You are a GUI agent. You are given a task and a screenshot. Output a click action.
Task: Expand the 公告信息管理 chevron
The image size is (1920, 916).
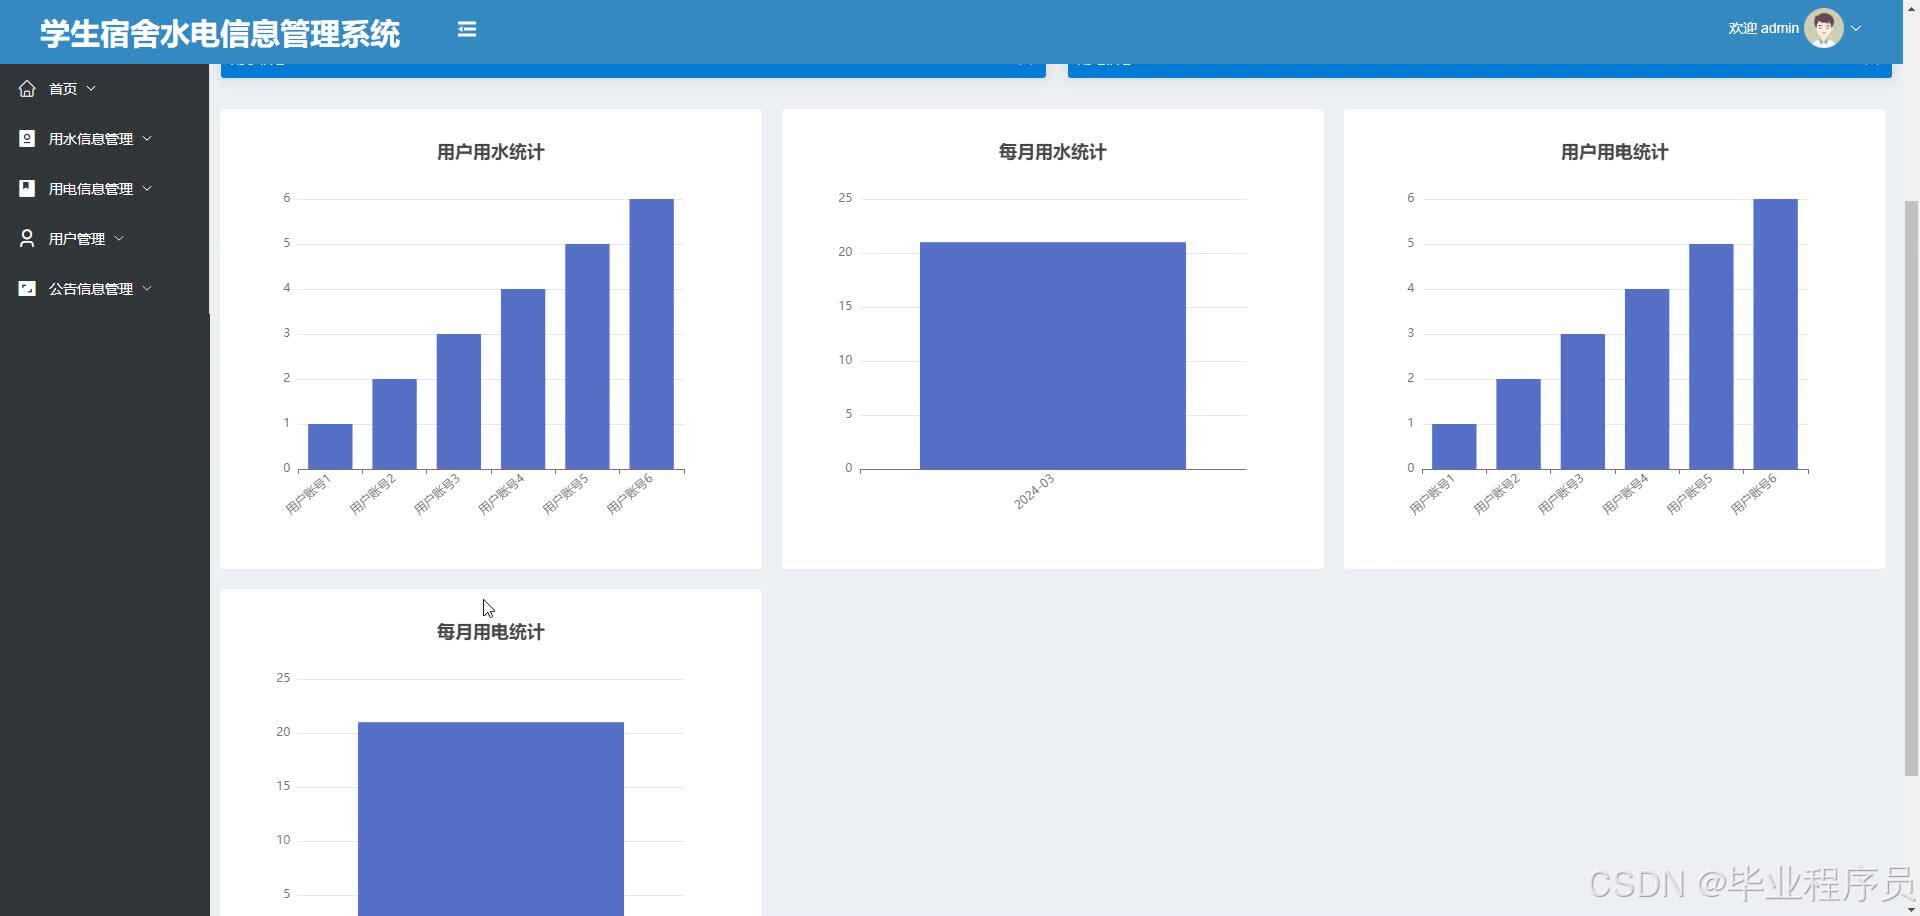[147, 289]
